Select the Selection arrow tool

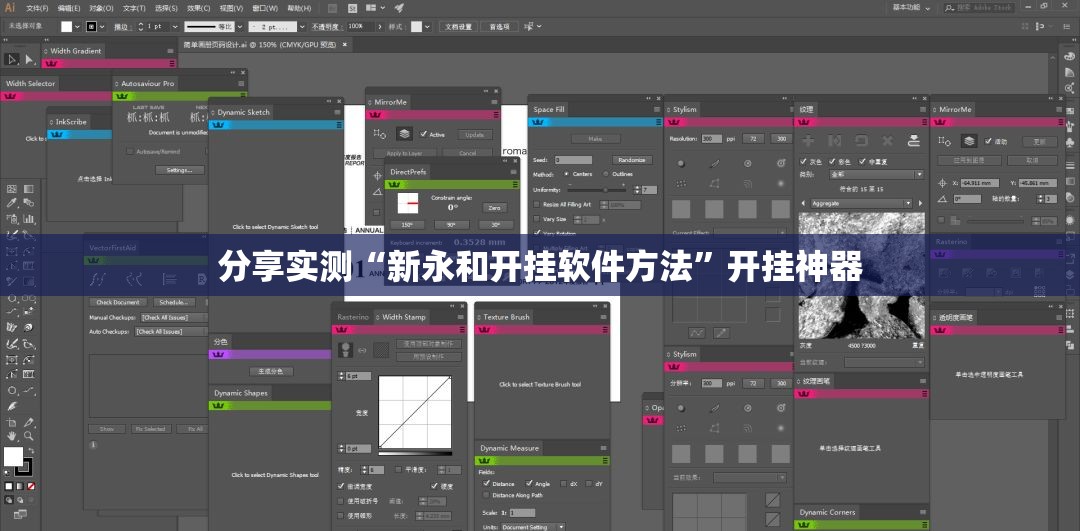point(12,59)
